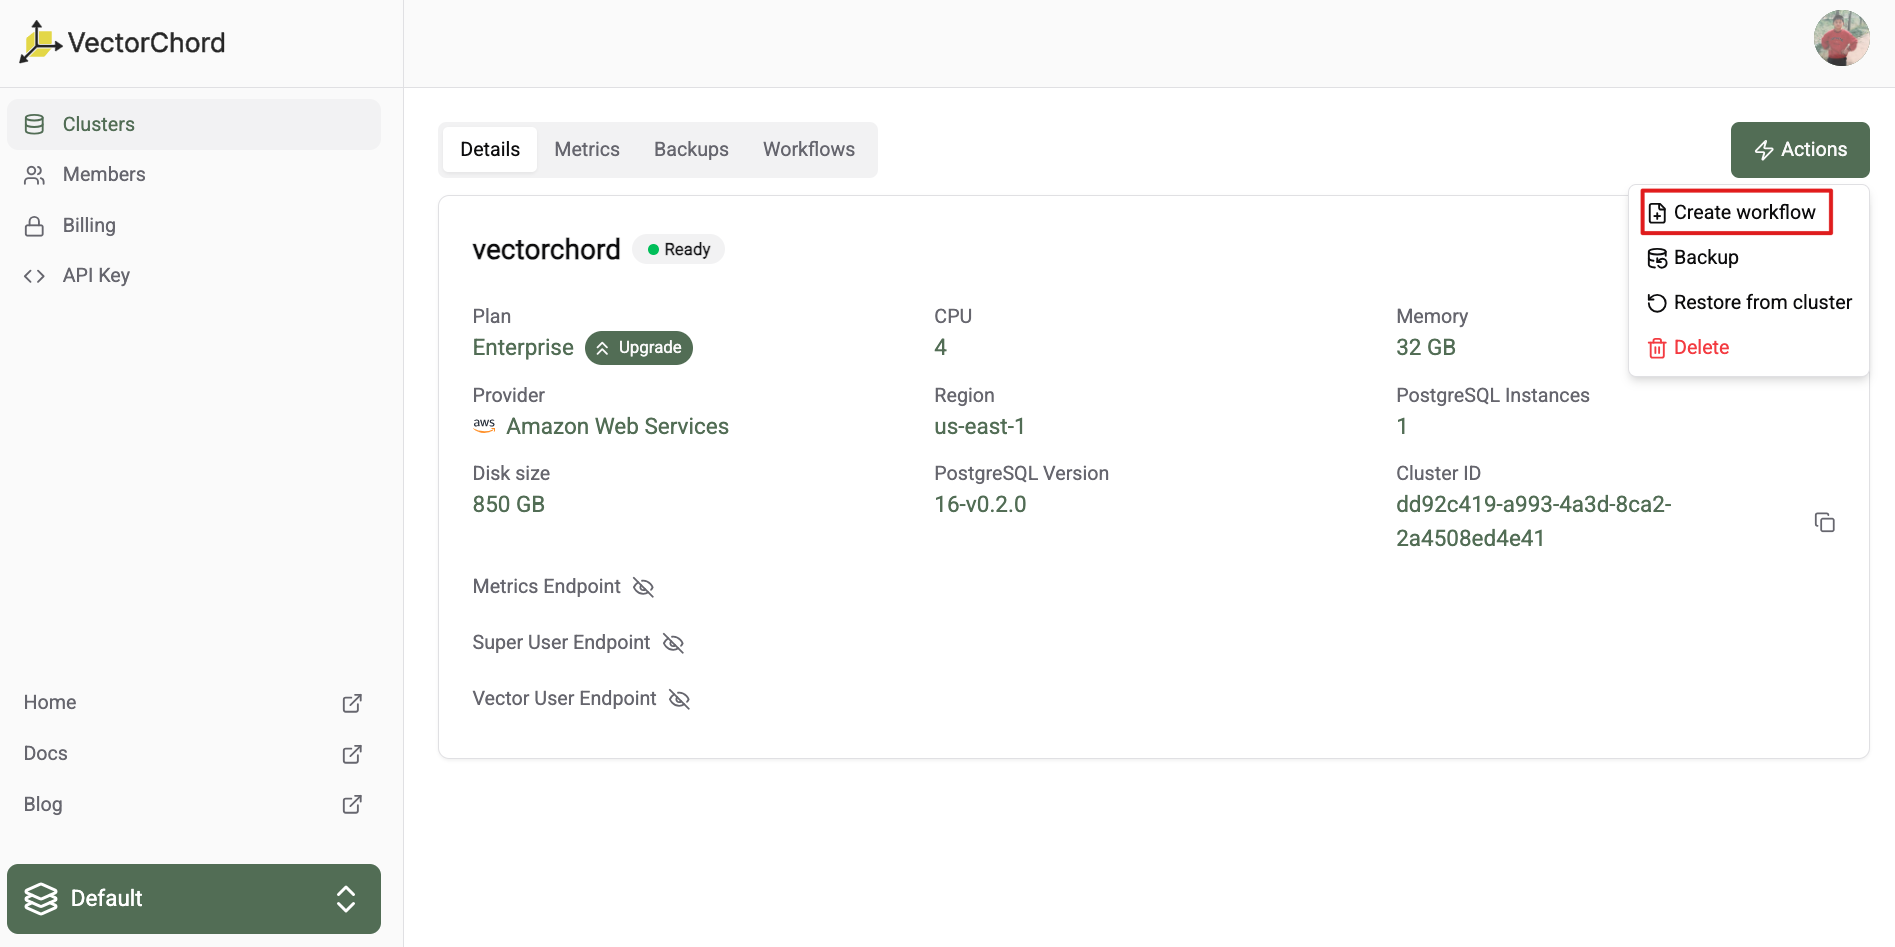The image size is (1895, 947).
Task: Select Restore from cluster option
Action: coord(1761,303)
